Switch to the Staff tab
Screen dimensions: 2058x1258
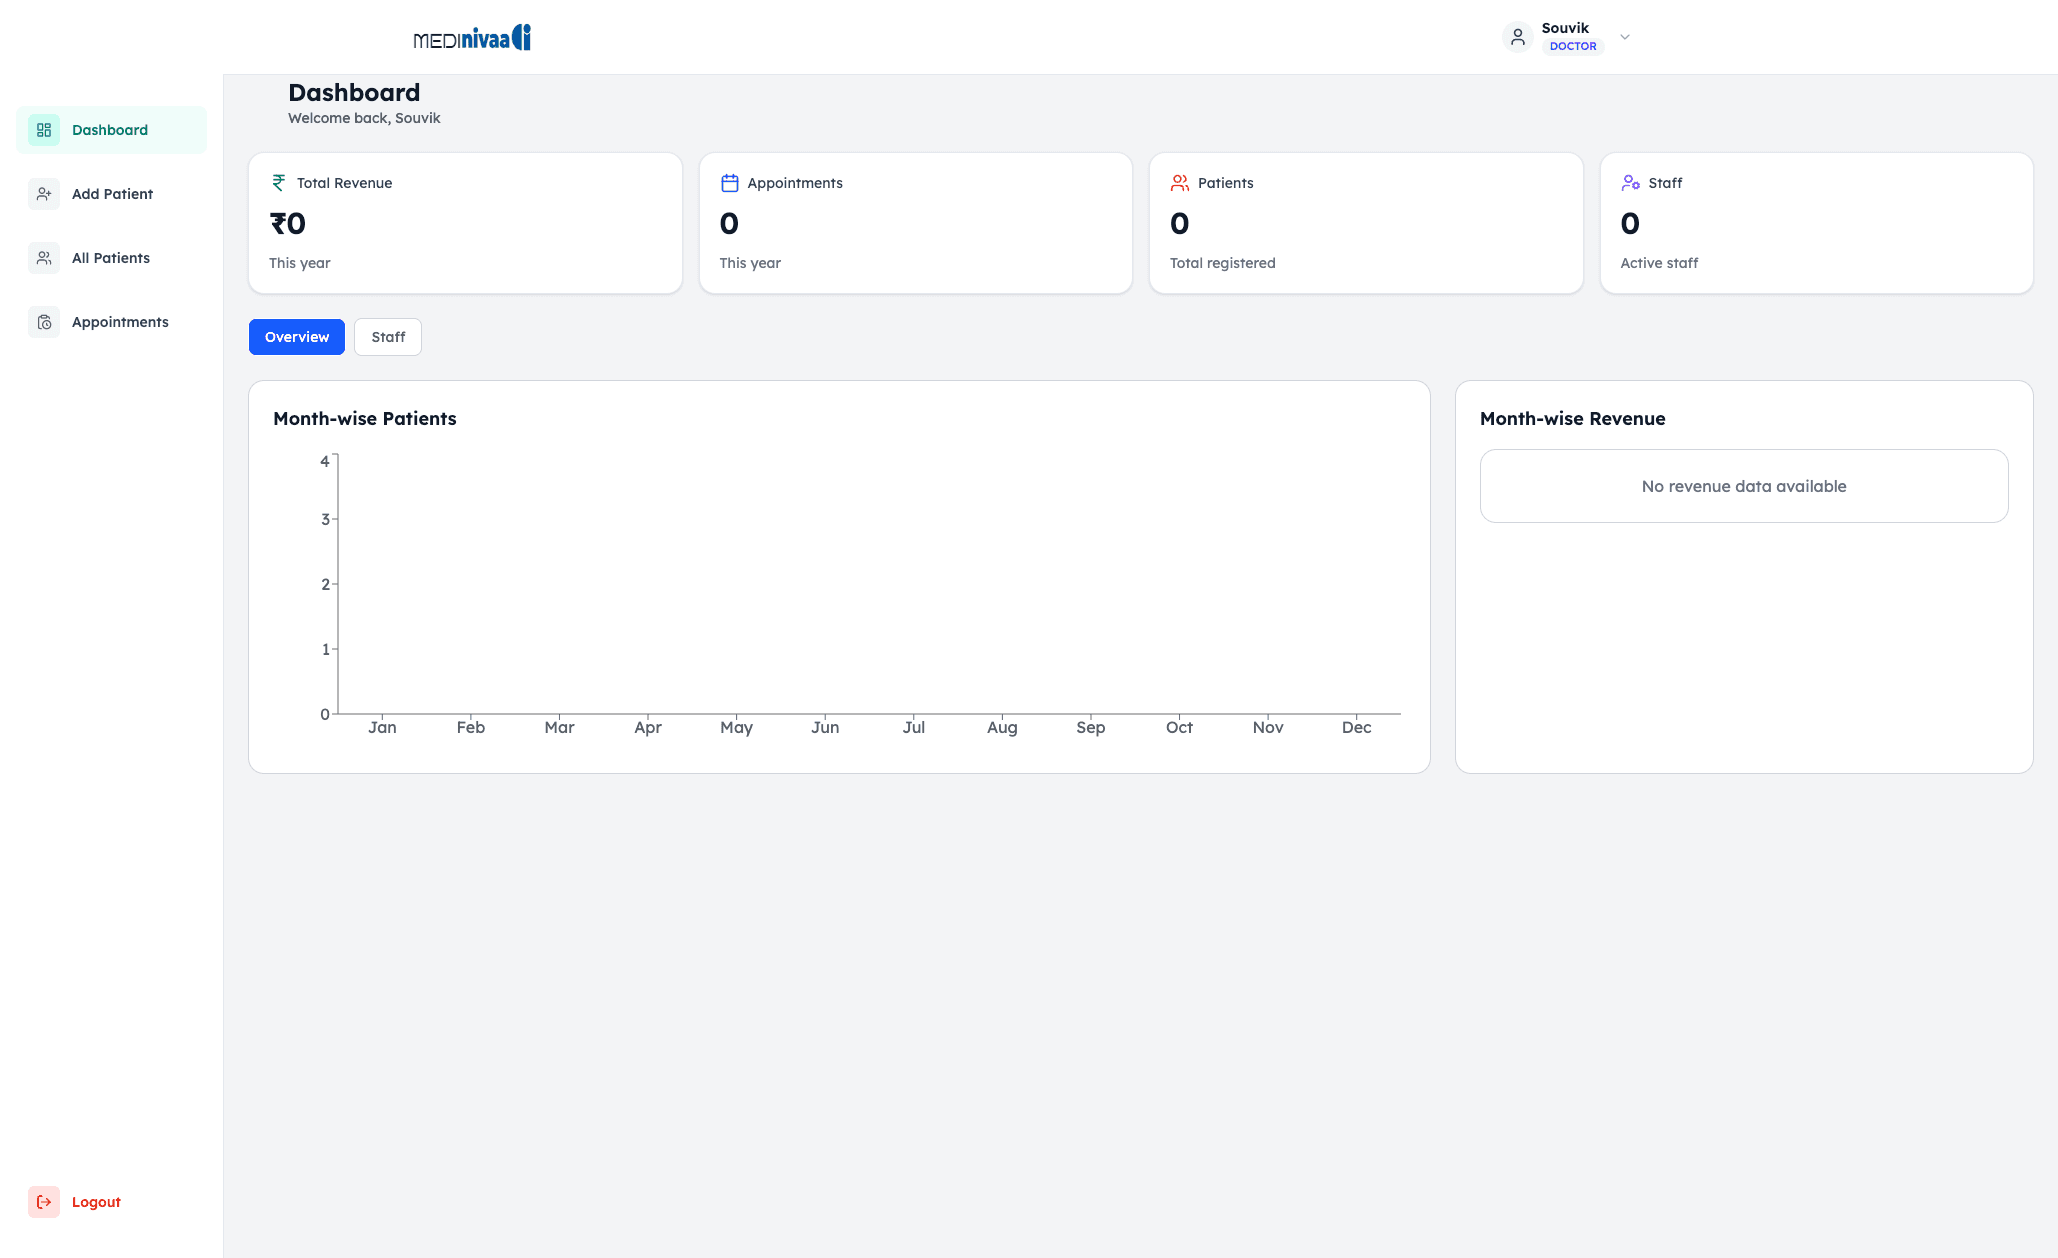pos(388,337)
